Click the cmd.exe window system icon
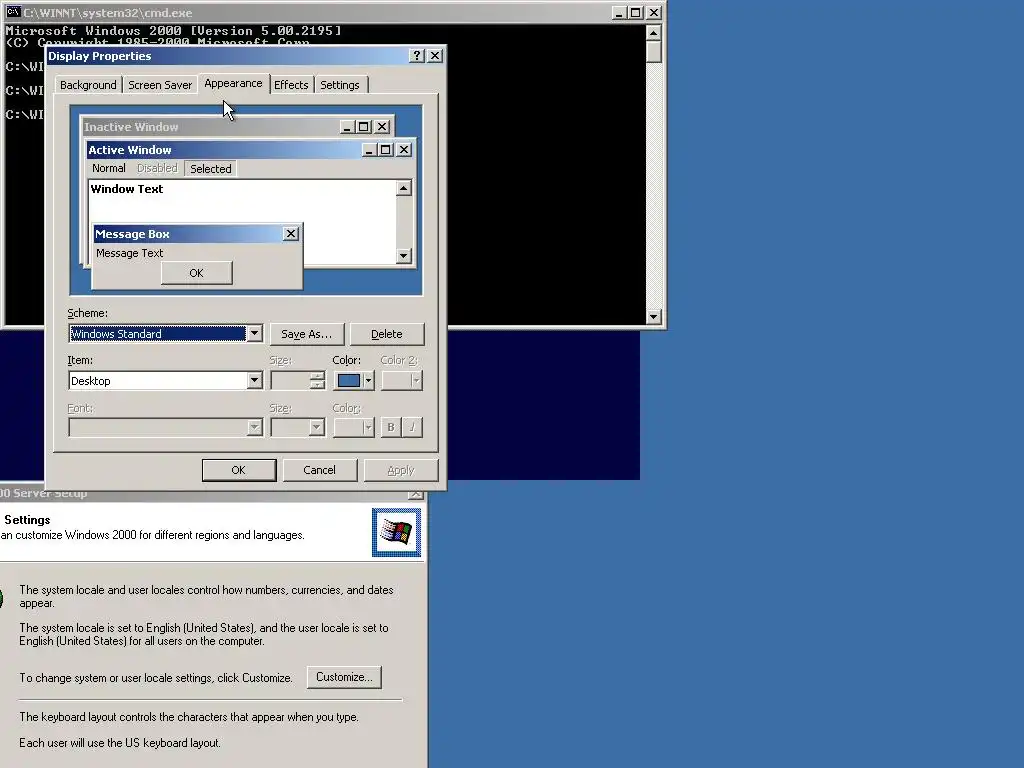1024x768 pixels. click(12, 12)
